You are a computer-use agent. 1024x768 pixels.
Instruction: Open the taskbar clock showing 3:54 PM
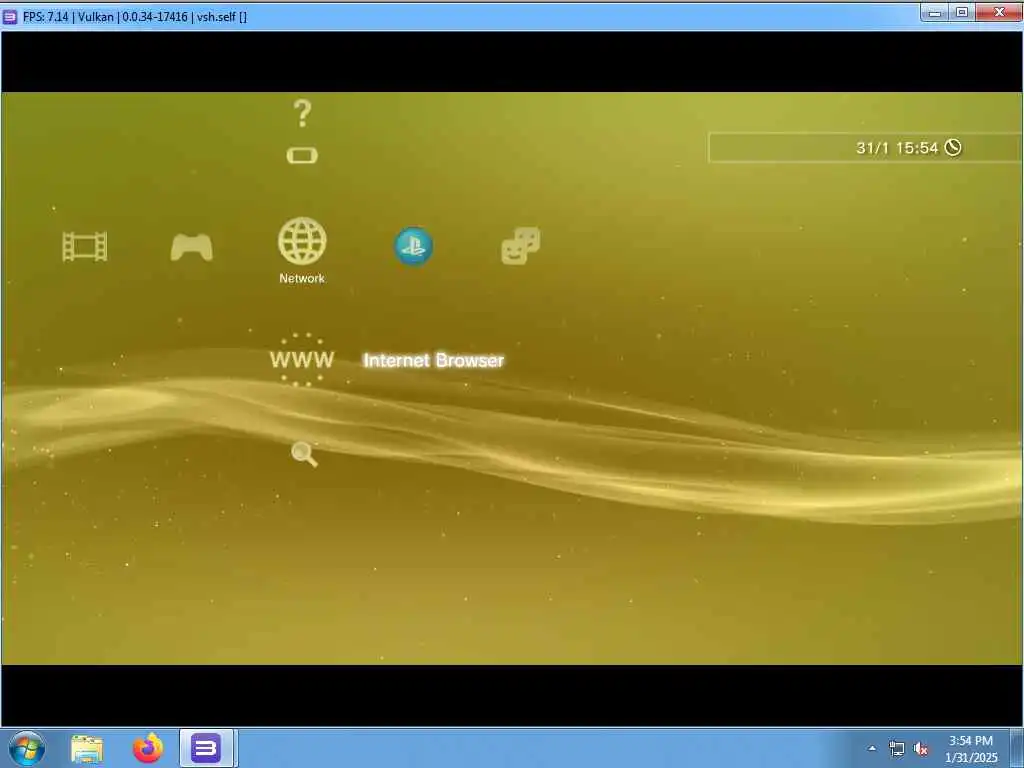[x=971, y=749]
